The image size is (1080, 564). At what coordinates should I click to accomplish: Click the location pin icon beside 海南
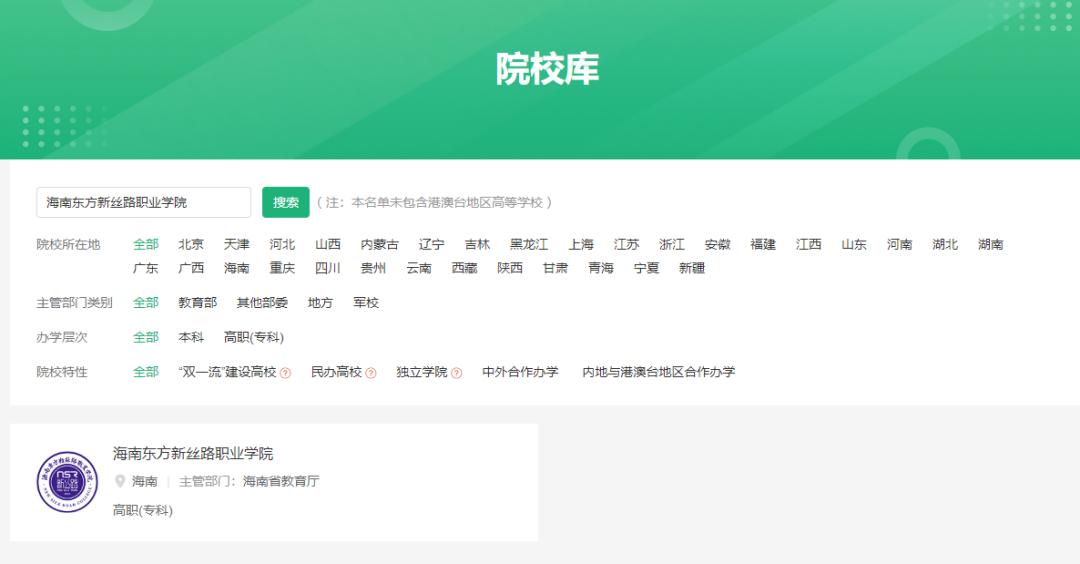[120, 481]
